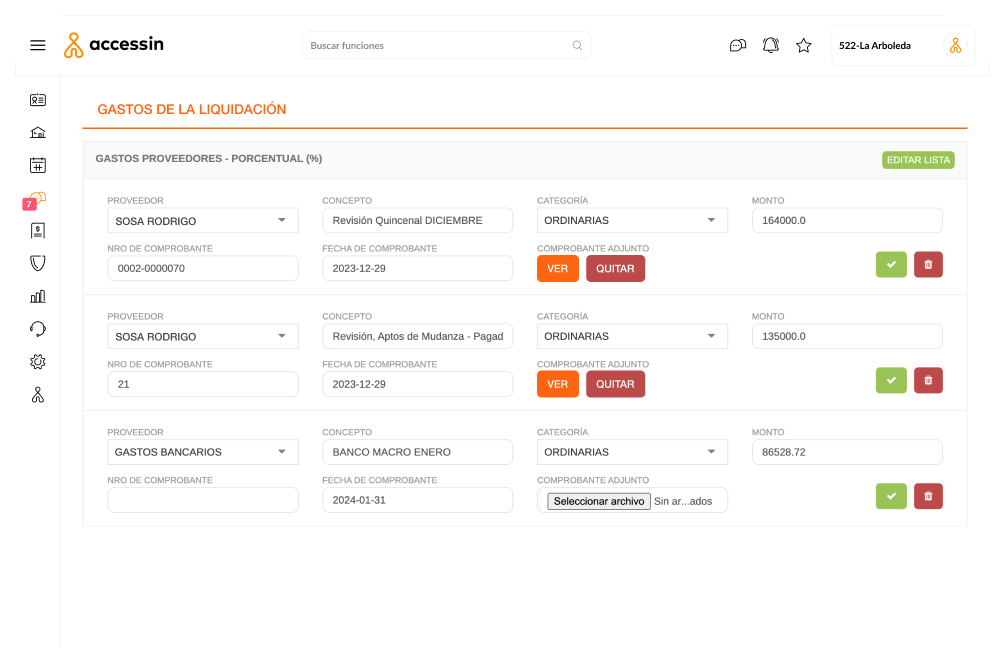View attached receipt for comprobante 0002-0000070
The image size is (1005, 664).
click(557, 268)
